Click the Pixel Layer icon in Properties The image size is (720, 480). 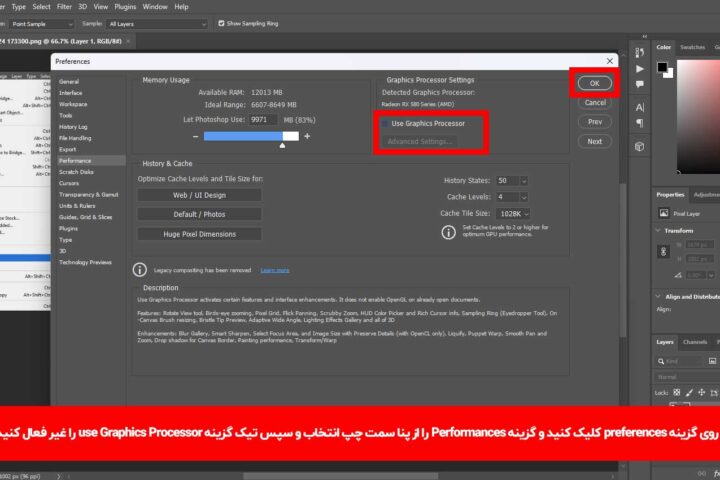(x=664, y=213)
